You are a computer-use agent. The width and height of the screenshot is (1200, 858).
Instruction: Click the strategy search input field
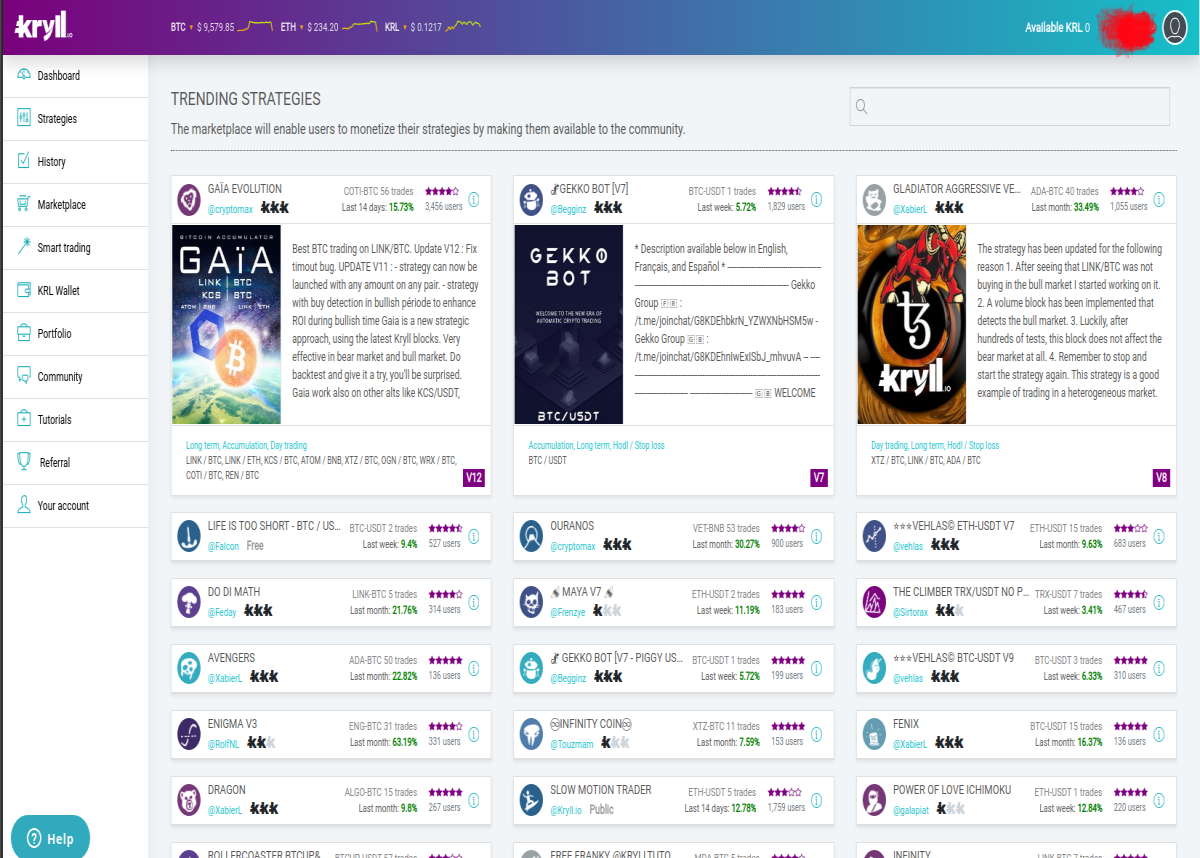click(x=1010, y=107)
